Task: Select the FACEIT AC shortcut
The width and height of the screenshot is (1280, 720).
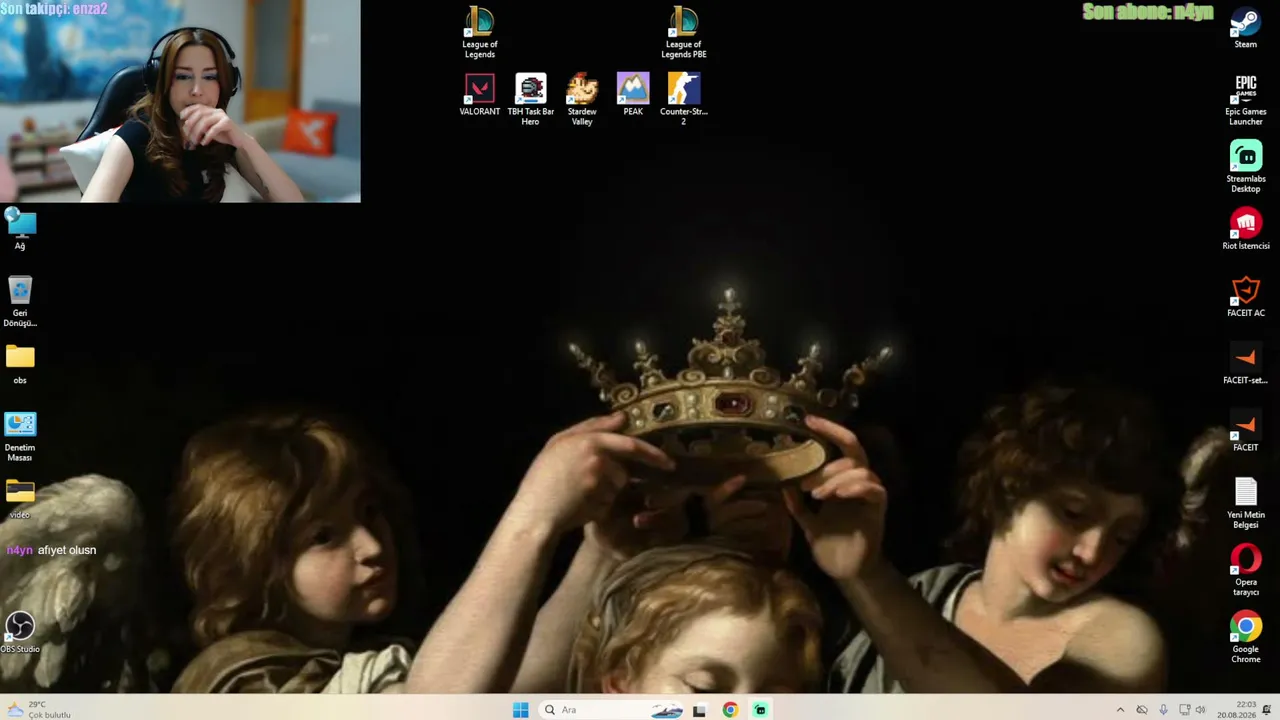Action: [1245, 296]
